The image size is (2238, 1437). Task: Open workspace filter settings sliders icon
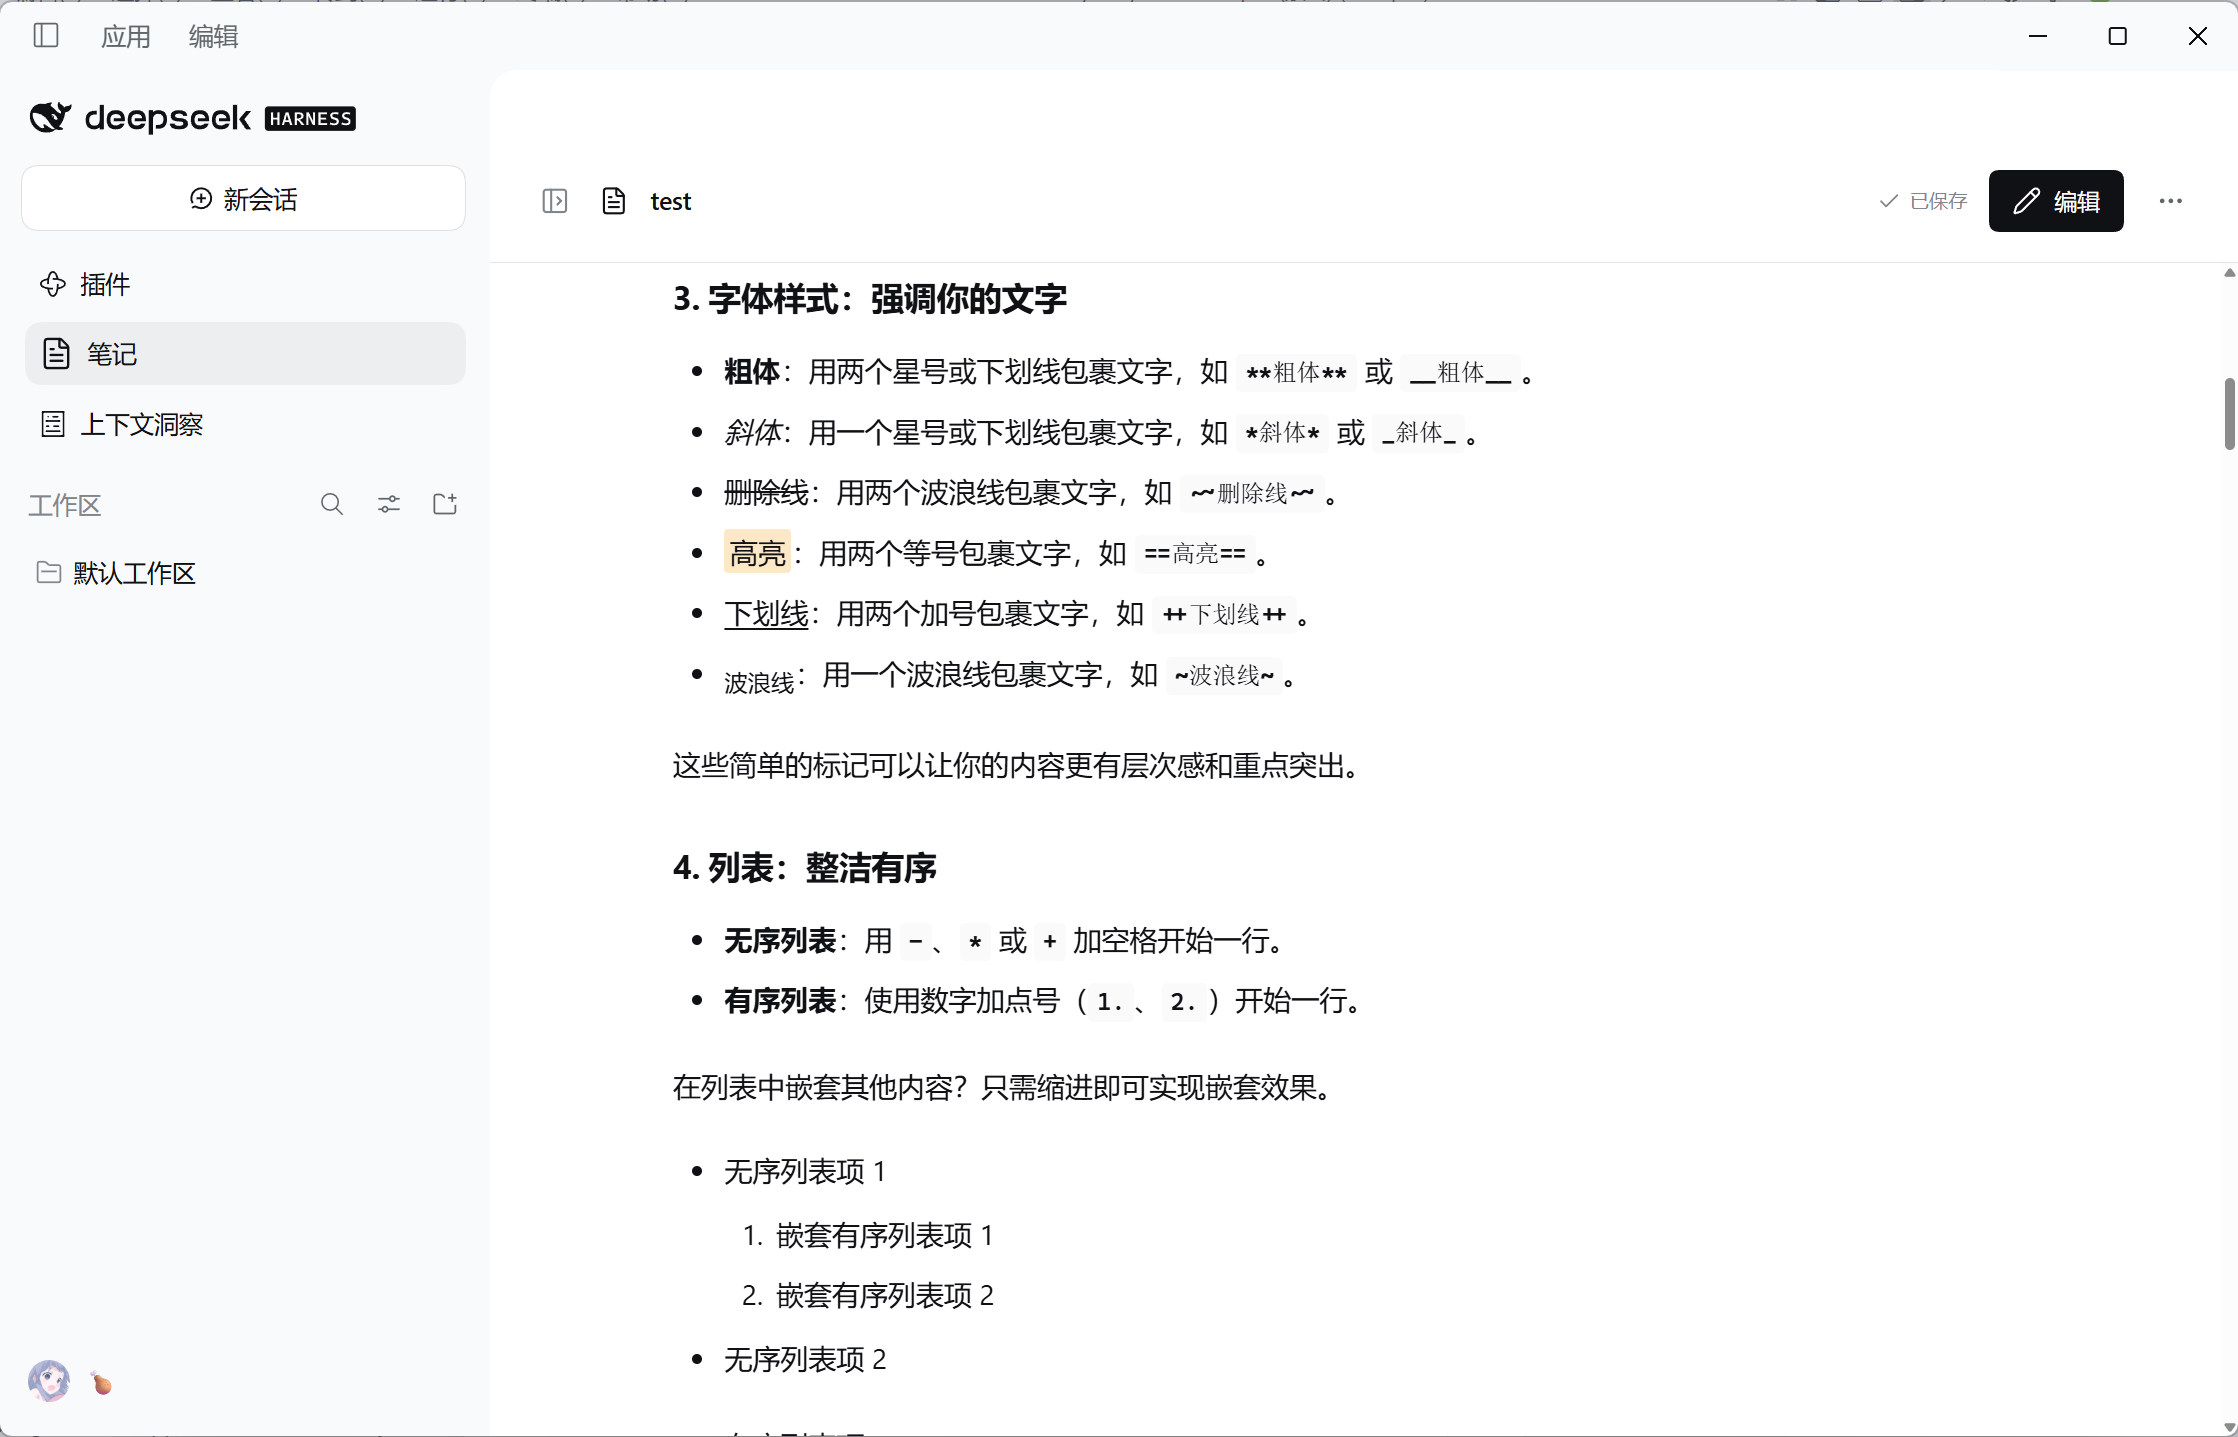click(389, 504)
